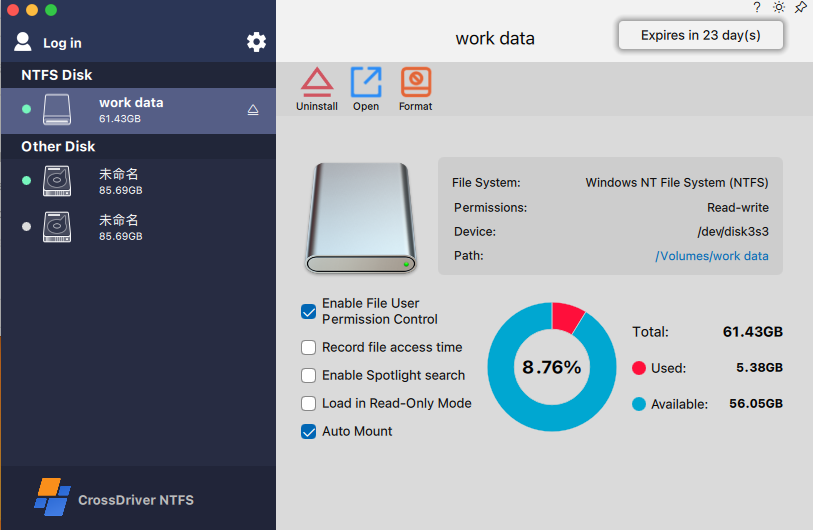
Task: Toggle the brightness theme icon
Action: click(779, 7)
